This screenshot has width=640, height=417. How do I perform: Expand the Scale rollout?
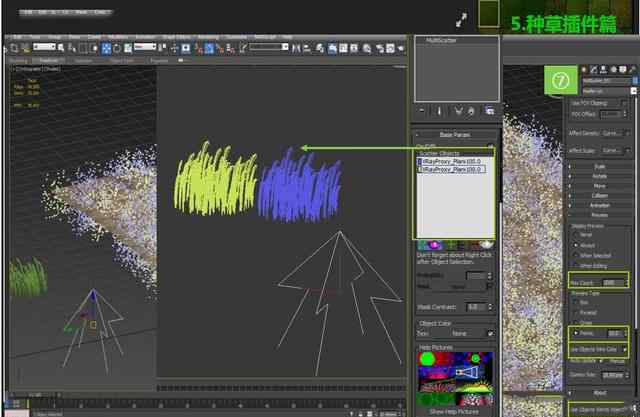pos(599,166)
